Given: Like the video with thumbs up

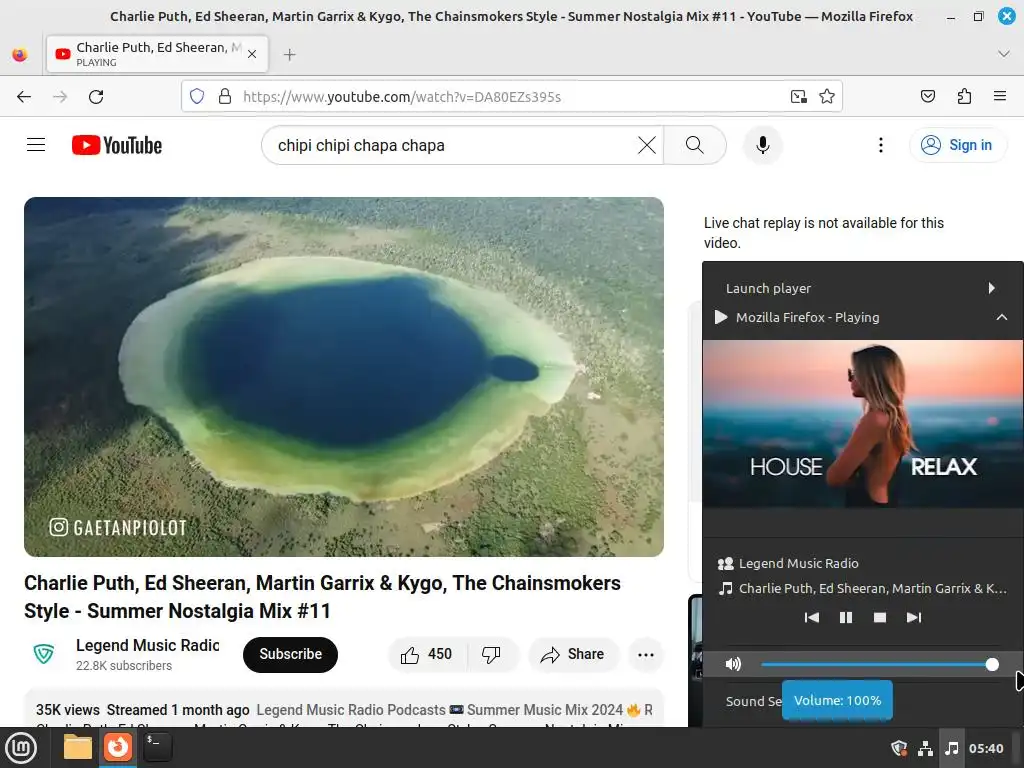Looking at the screenshot, I should point(427,654).
